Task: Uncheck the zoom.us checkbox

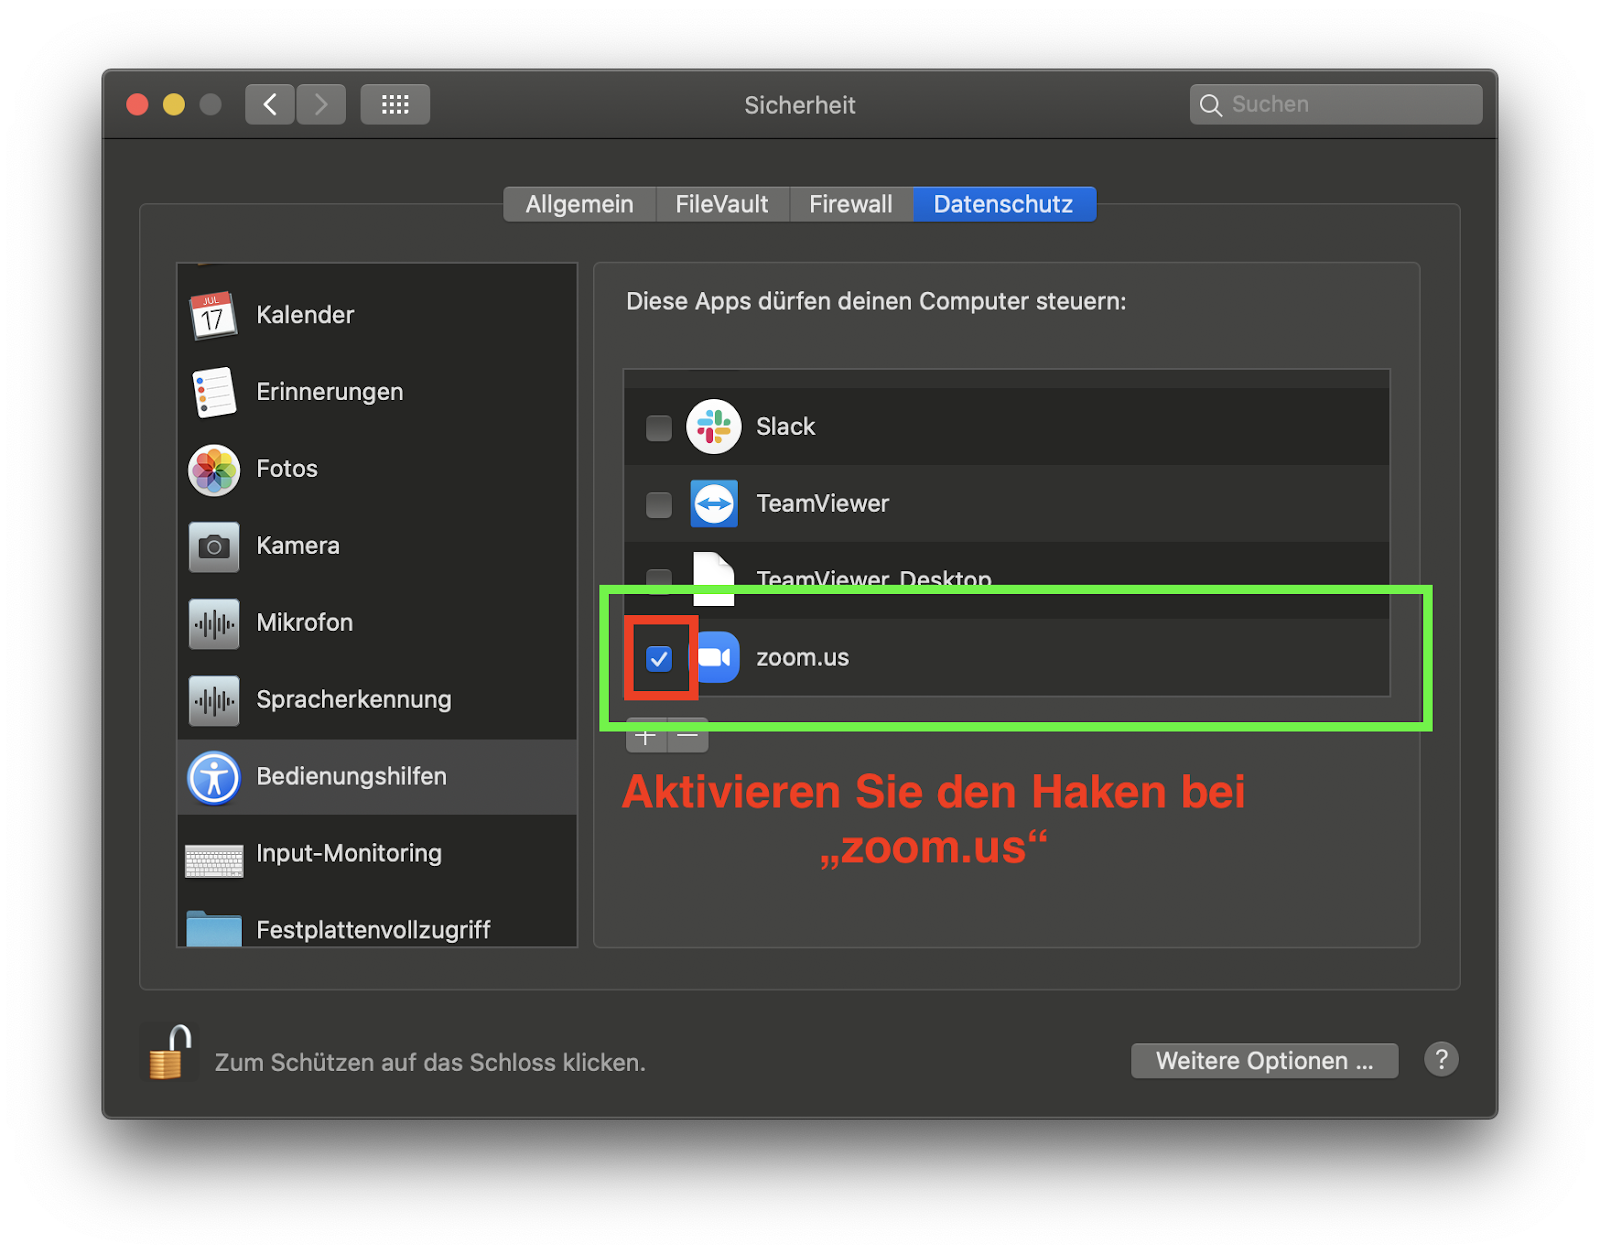Action: (x=659, y=659)
